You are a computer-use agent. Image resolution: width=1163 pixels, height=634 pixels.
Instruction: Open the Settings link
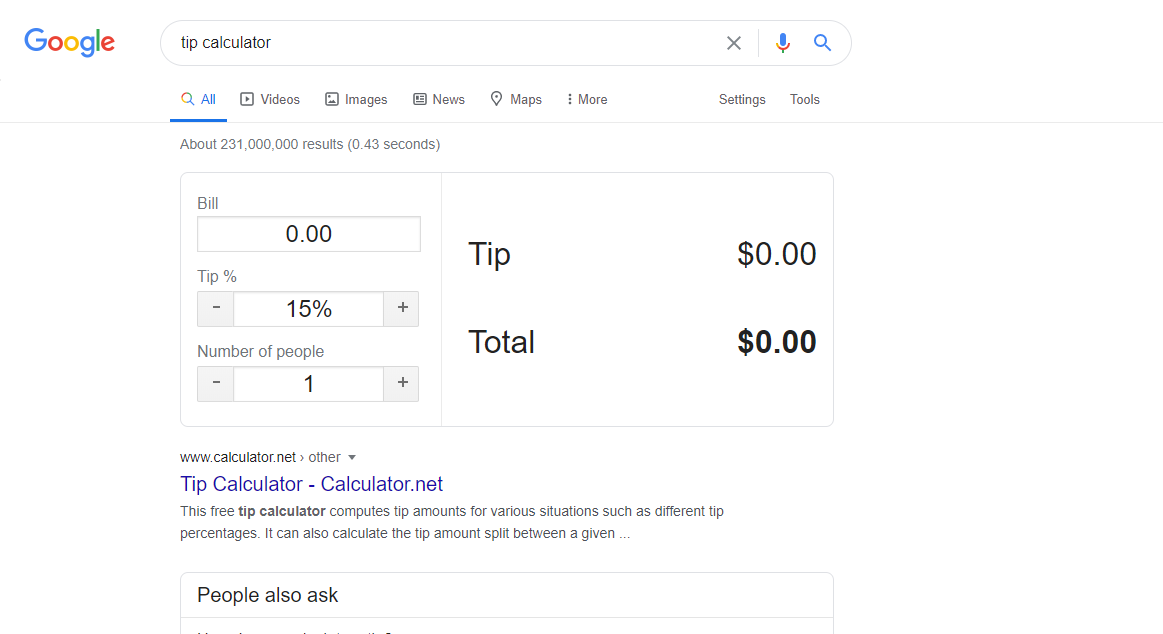(742, 99)
